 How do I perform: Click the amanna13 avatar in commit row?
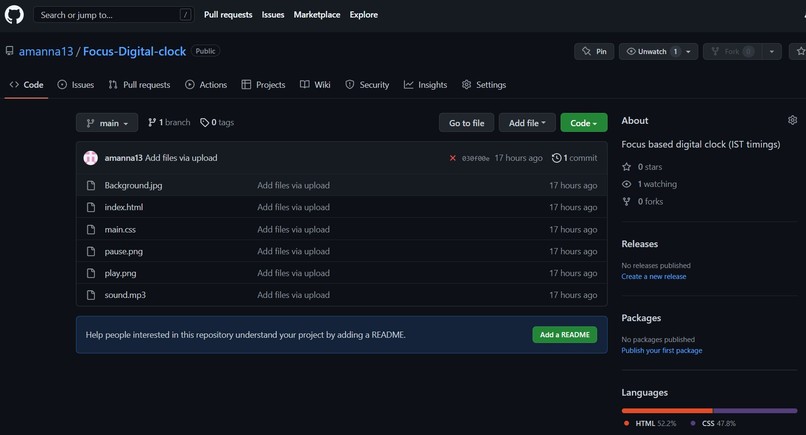coord(90,158)
